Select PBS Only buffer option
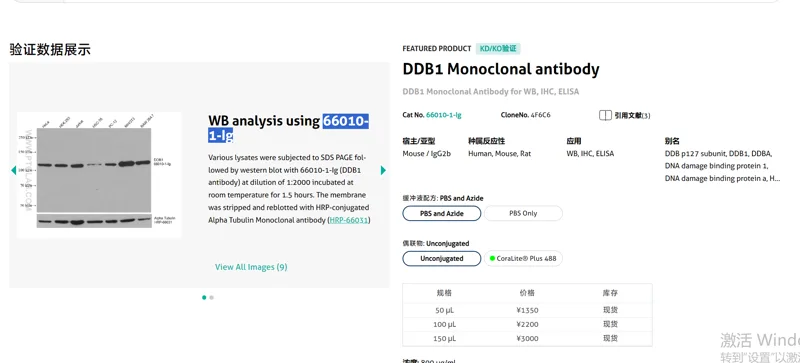Viewport: 800px width, 363px height. click(523, 213)
